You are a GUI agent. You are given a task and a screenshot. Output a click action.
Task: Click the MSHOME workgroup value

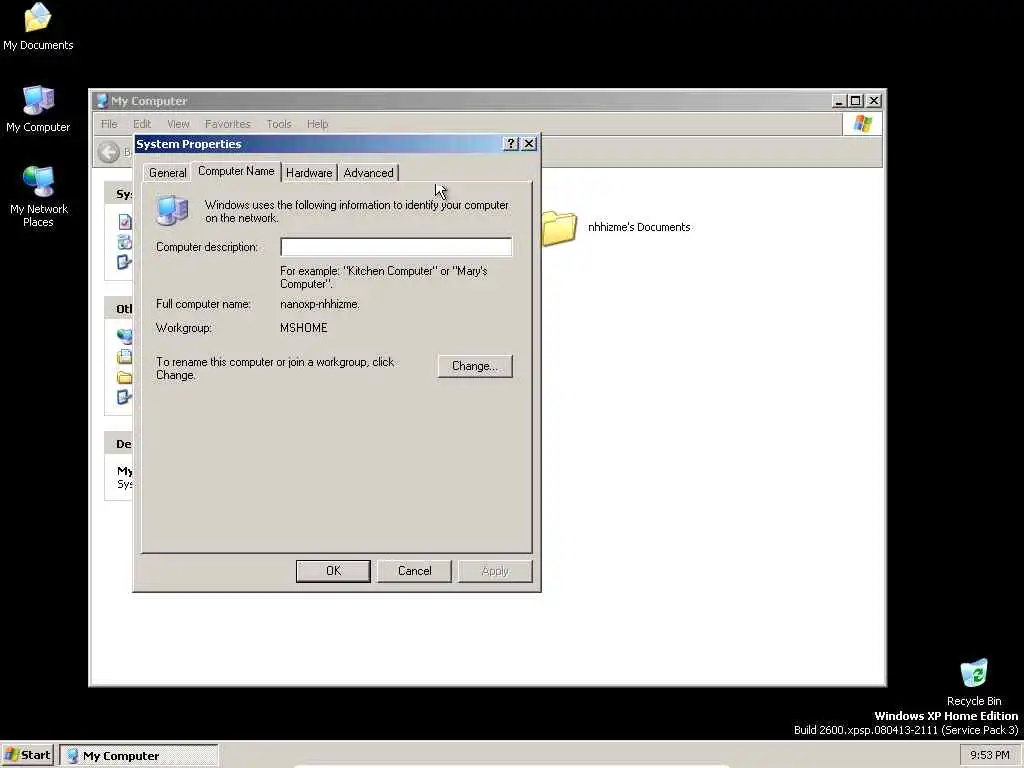[304, 328]
